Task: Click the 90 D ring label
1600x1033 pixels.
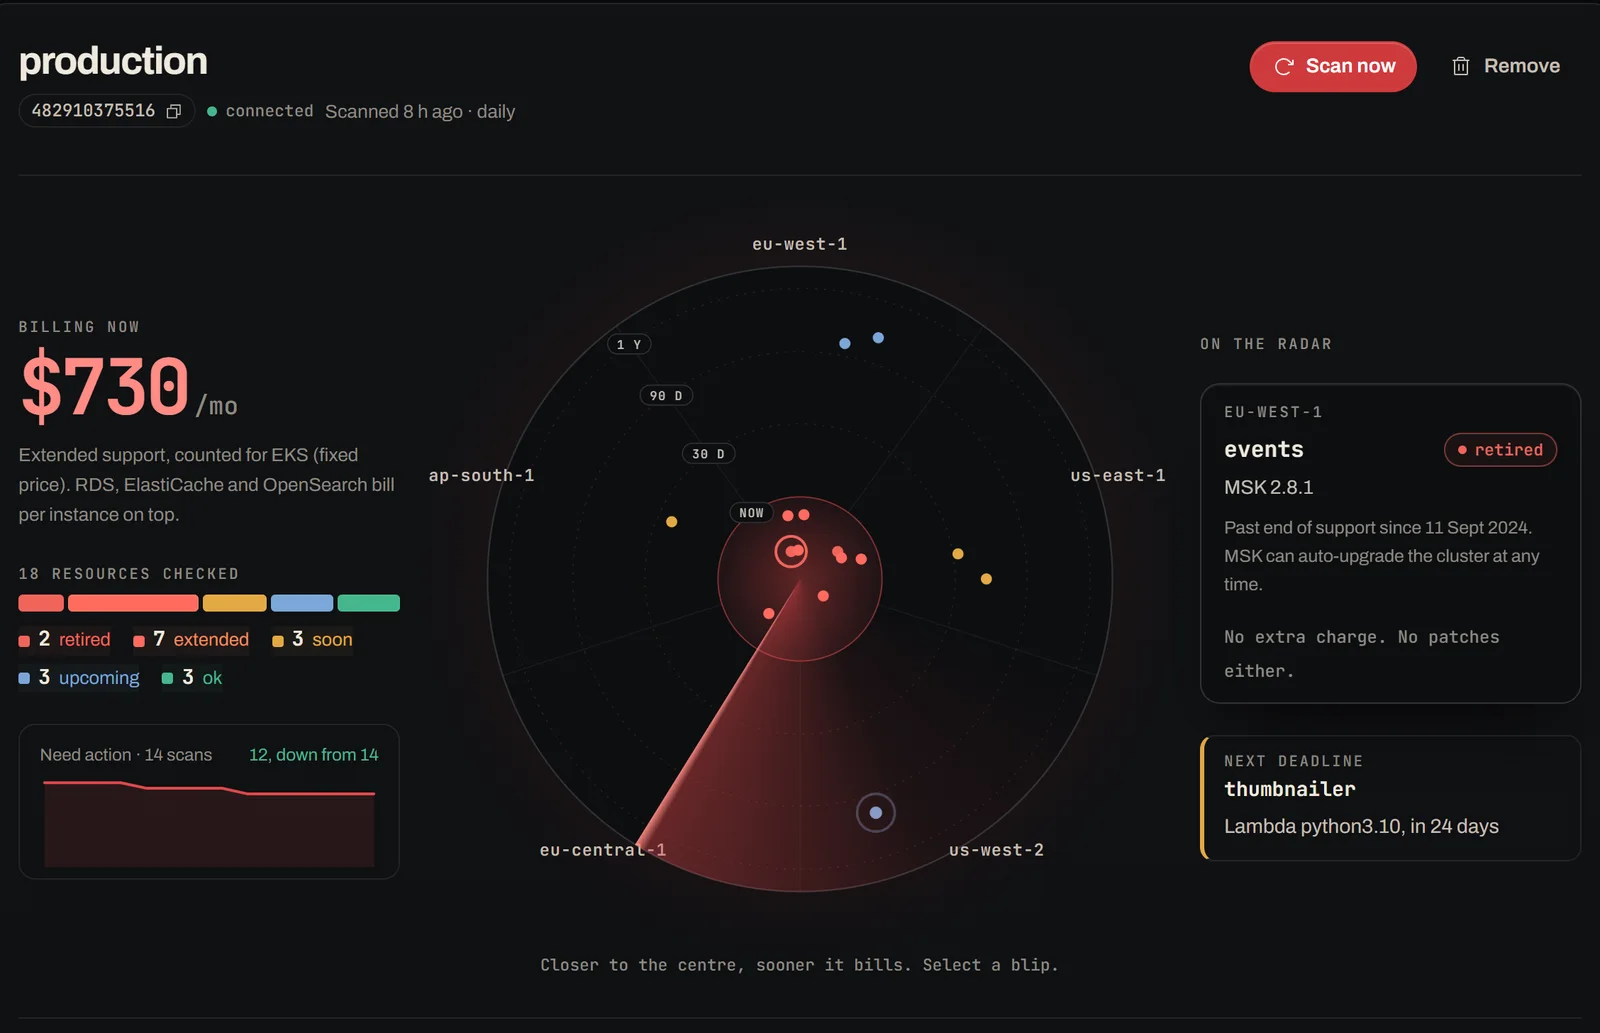Action: (x=666, y=396)
